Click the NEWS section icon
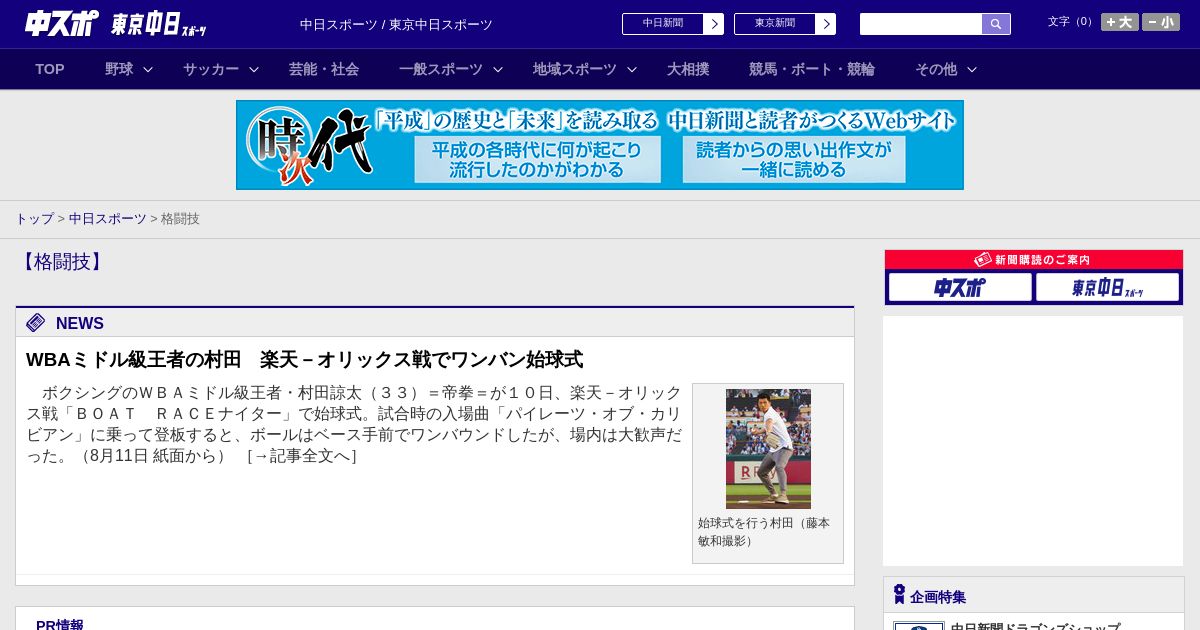This screenshot has width=1200, height=630. 36,322
